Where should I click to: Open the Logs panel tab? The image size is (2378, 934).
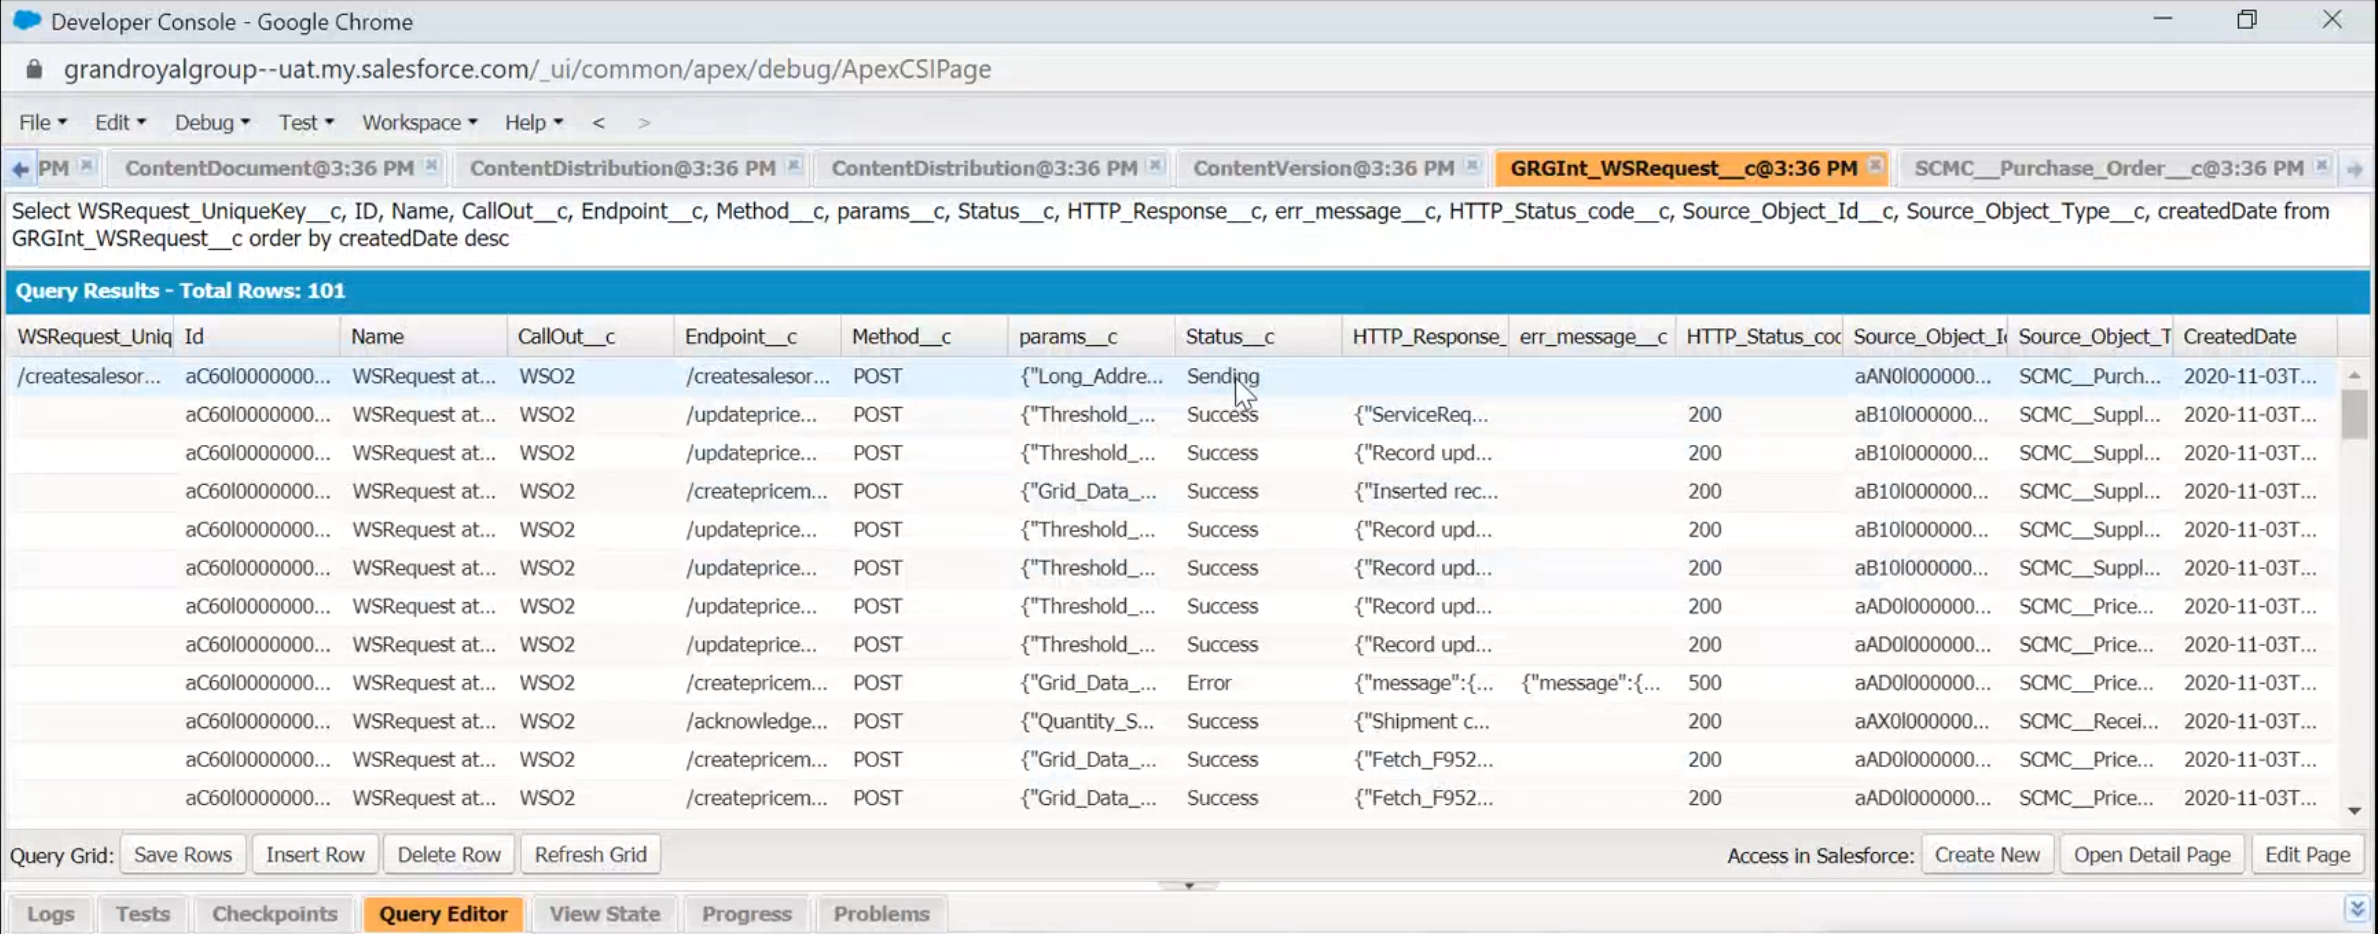(x=51, y=914)
